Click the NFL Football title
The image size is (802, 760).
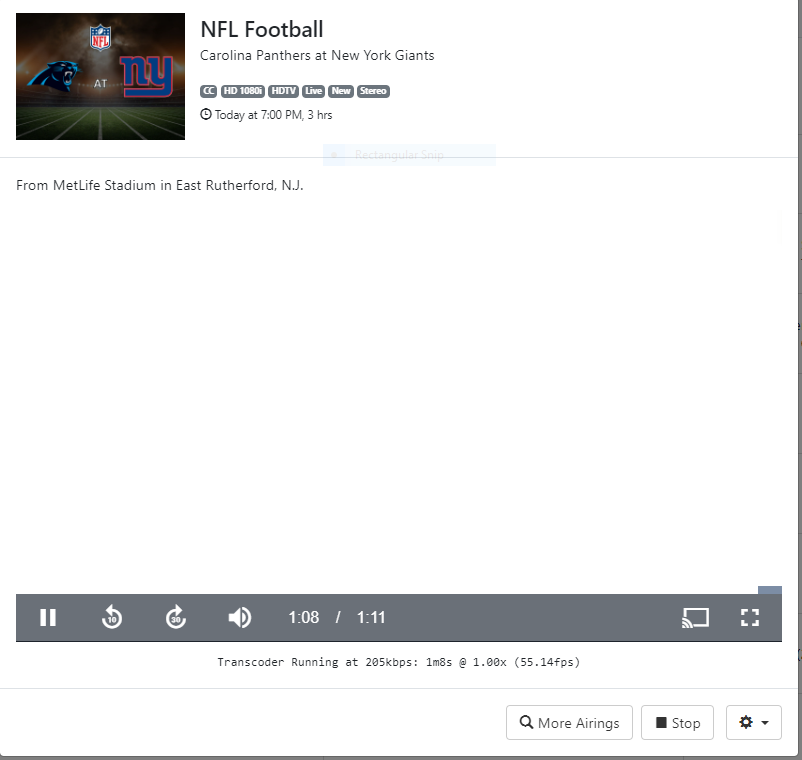262,30
